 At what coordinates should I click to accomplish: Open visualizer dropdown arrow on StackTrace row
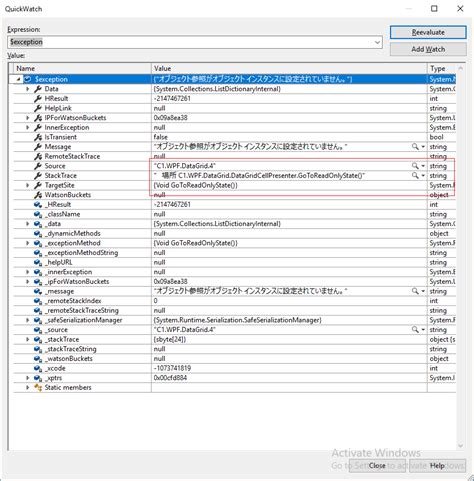(x=423, y=175)
